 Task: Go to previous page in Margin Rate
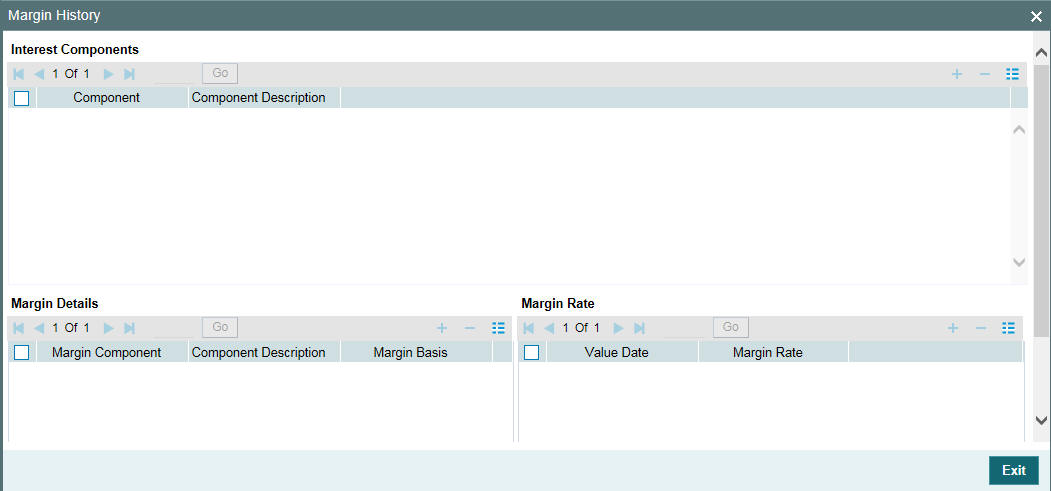549,328
